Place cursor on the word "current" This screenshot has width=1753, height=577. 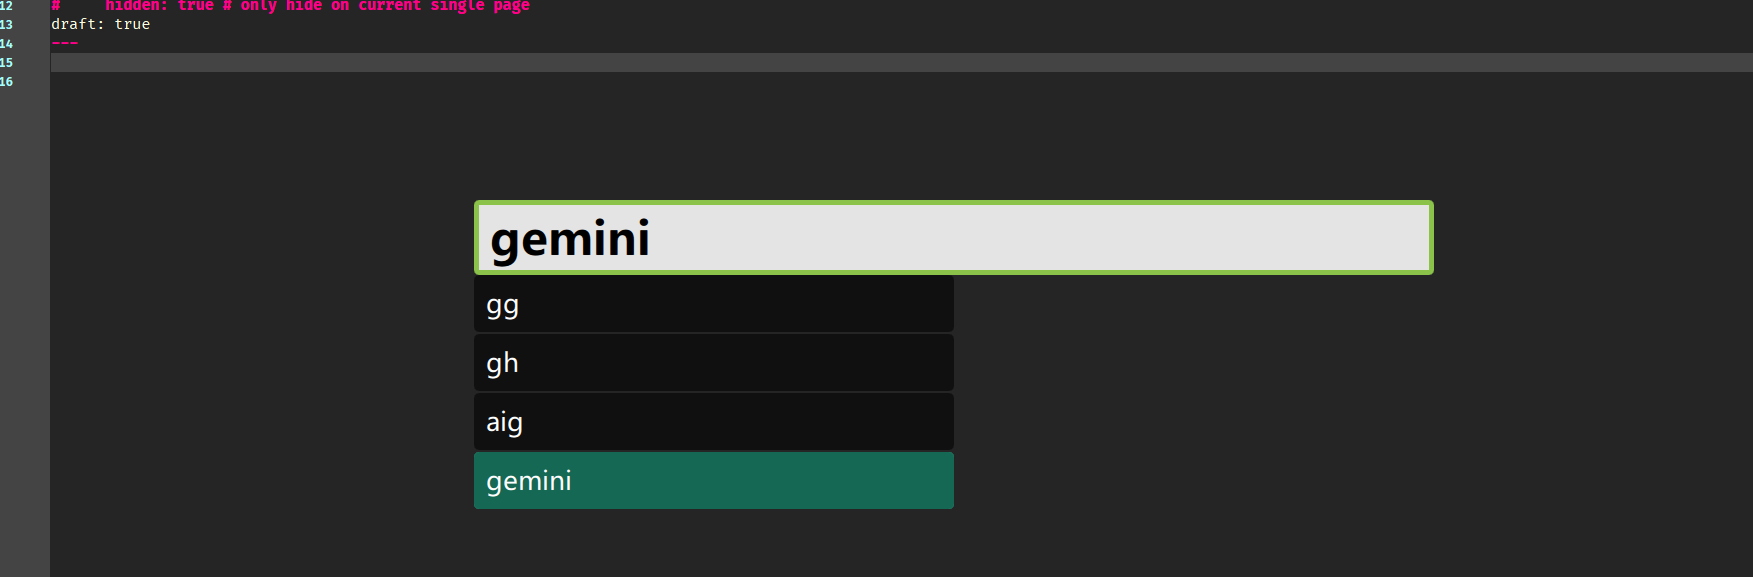pos(390,5)
